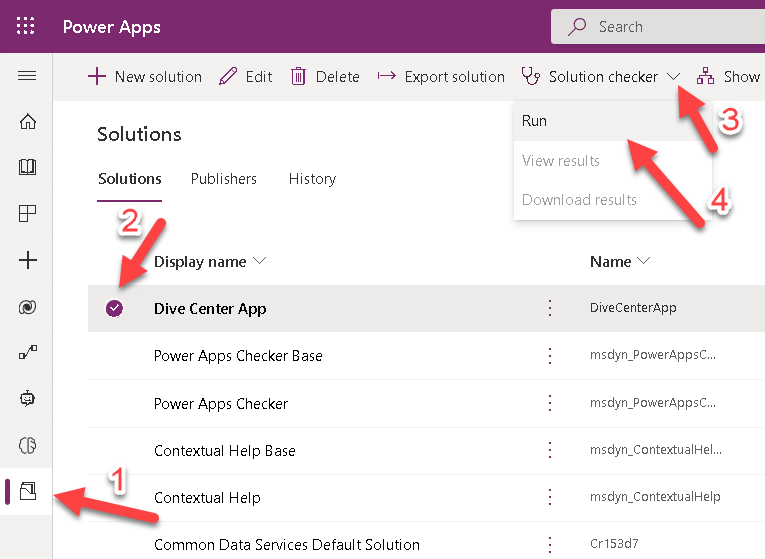This screenshot has width=765, height=559.
Task: Click Export solution in the toolbar
Action: pyautogui.click(x=441, y=77)
